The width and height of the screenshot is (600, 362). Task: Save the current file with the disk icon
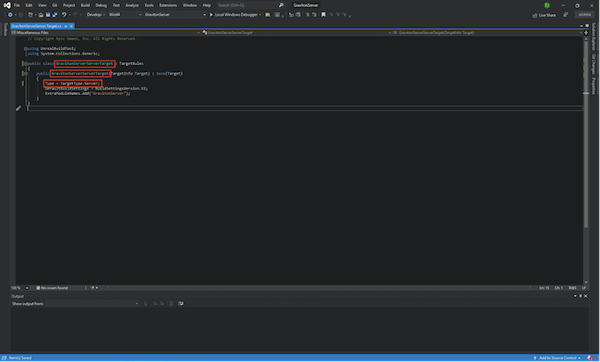48,15
